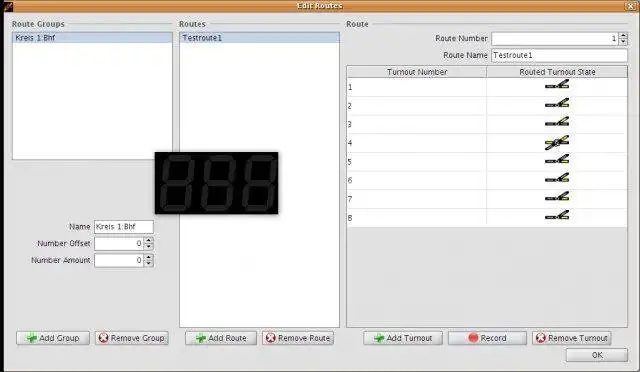The image size is (640, 372).
Task: Decrease the Route Number value
Action: tap(623, 42)
